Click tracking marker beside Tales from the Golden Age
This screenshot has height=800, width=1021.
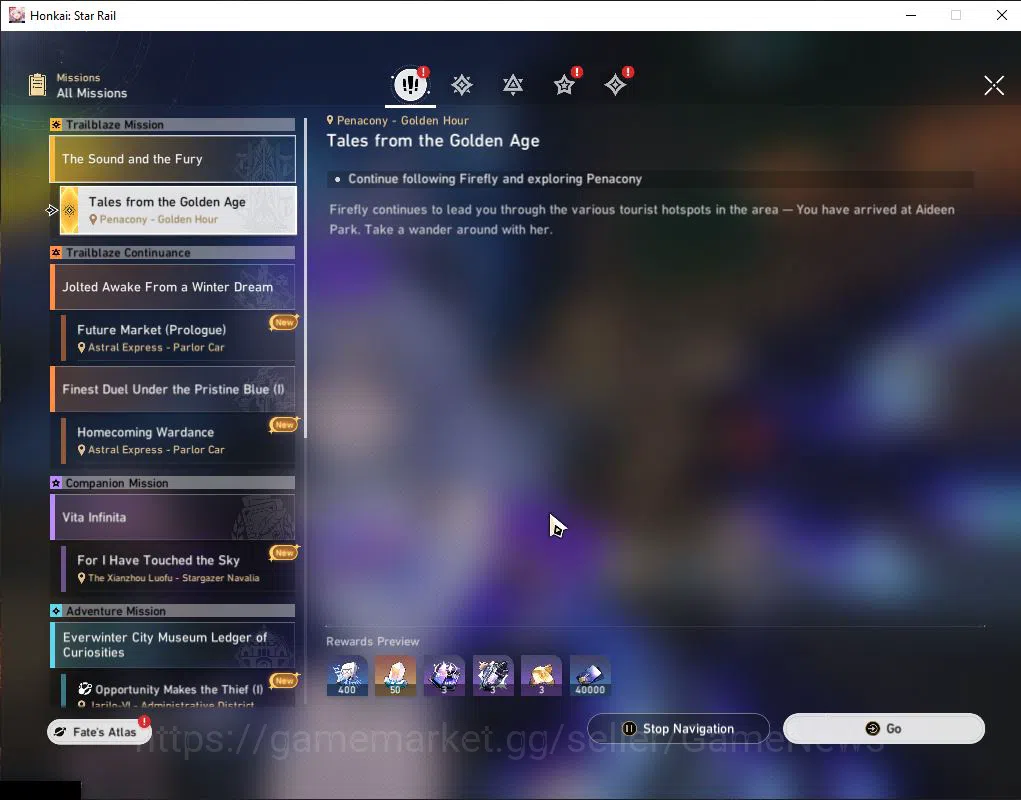point(52,210)
